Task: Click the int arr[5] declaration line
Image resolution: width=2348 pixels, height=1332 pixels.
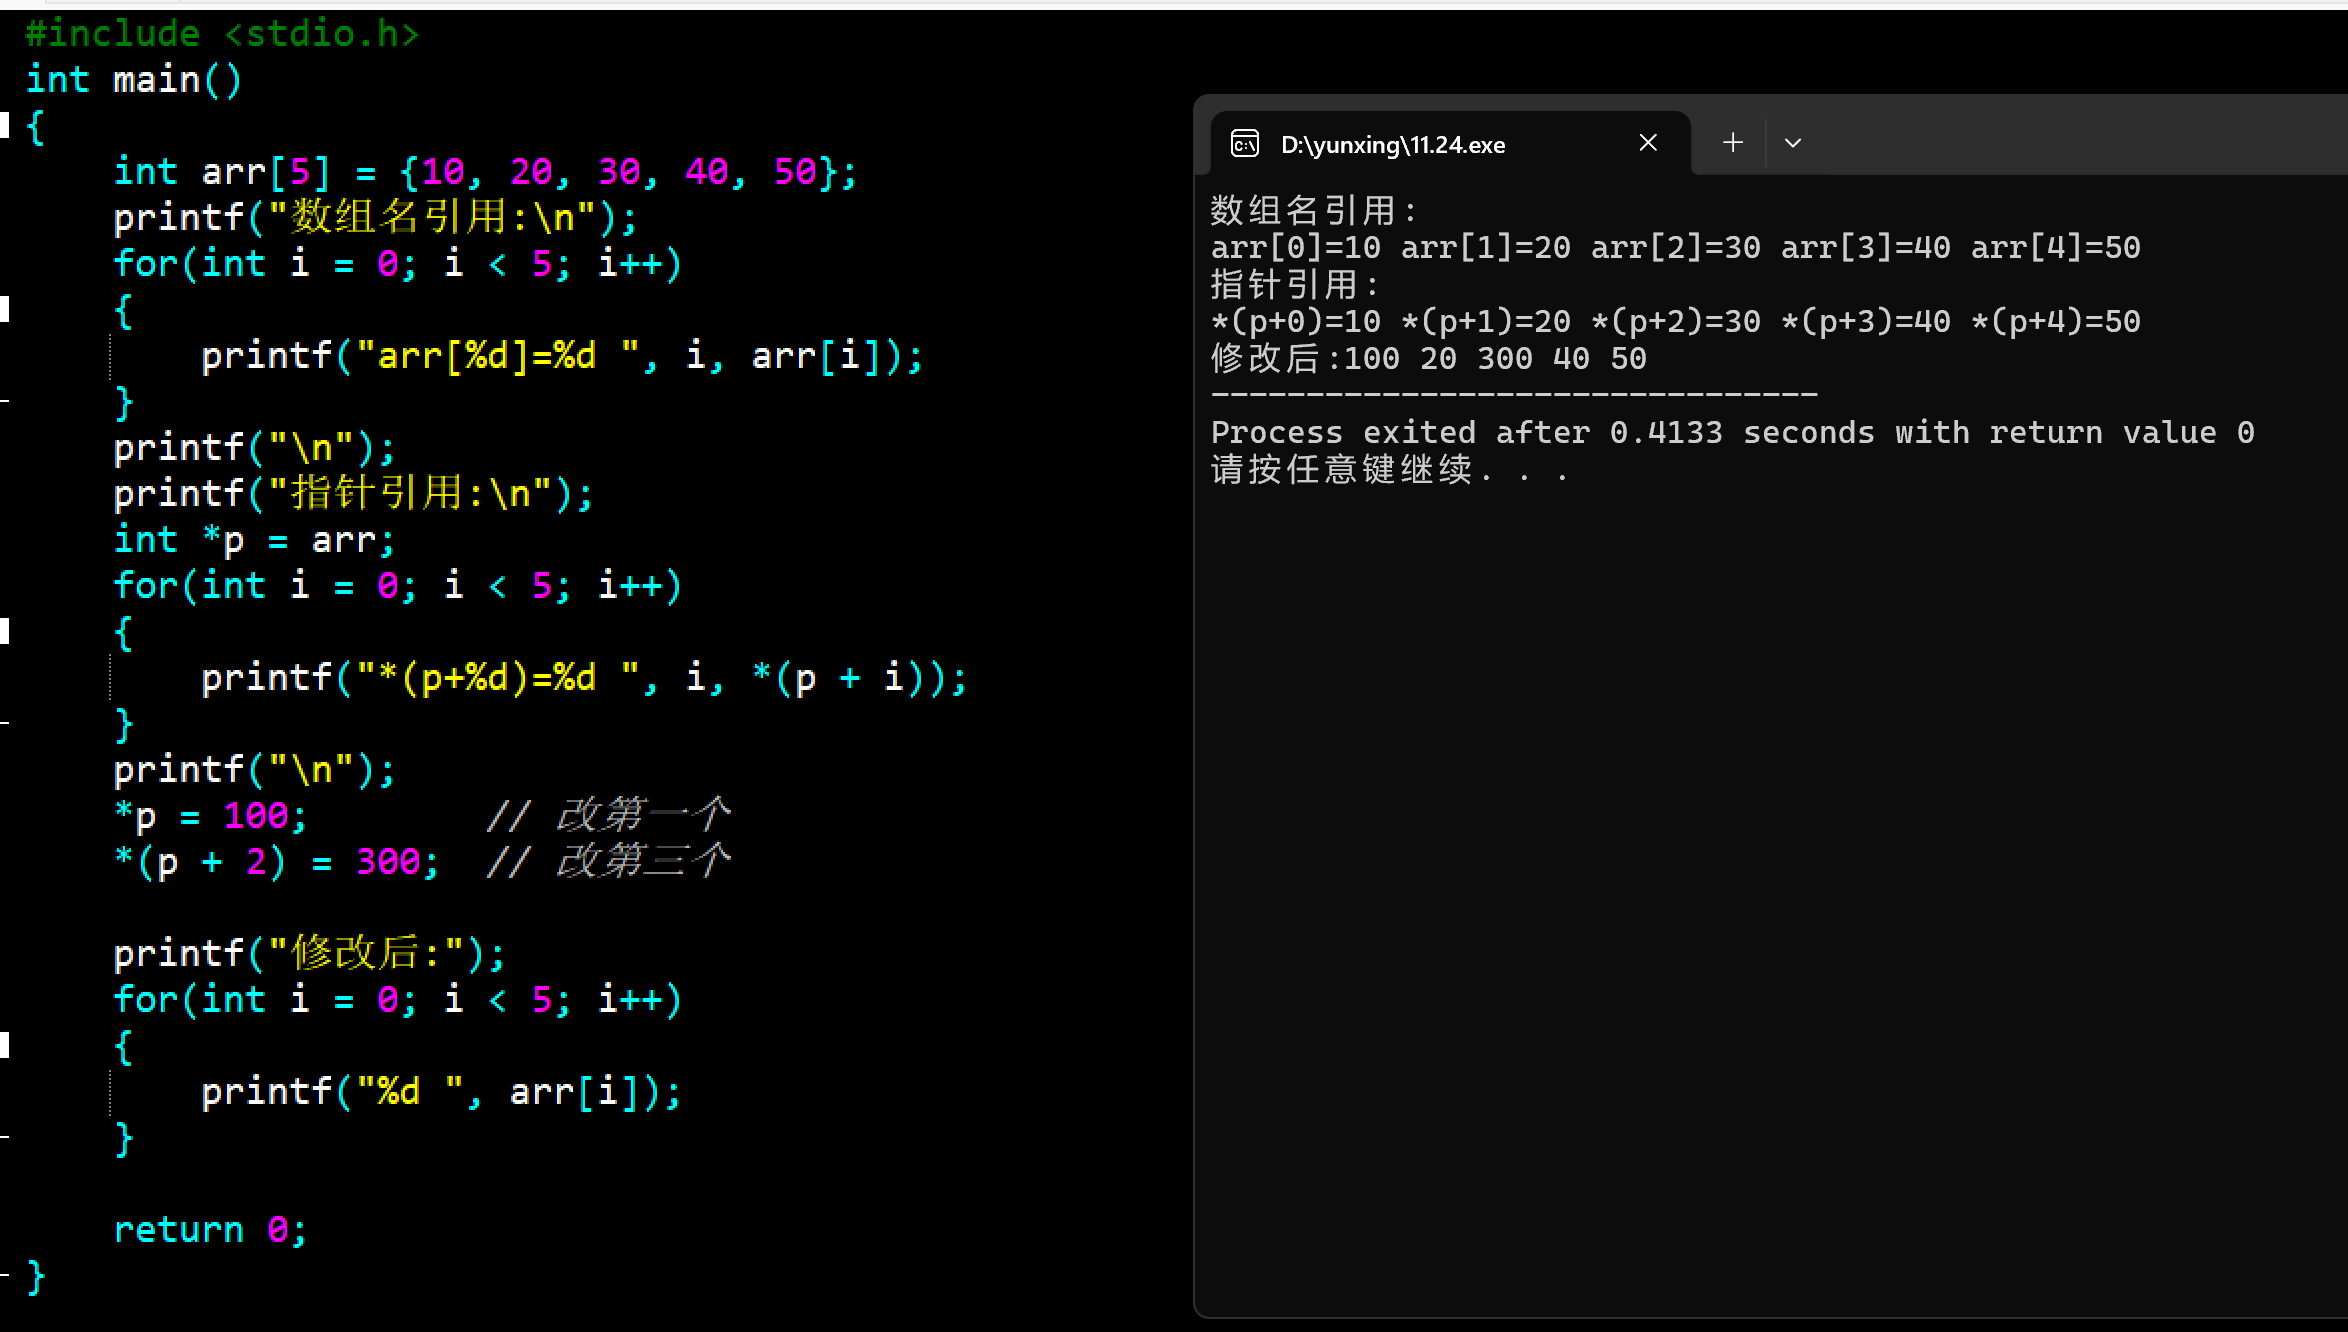Action: coord(484,172)
